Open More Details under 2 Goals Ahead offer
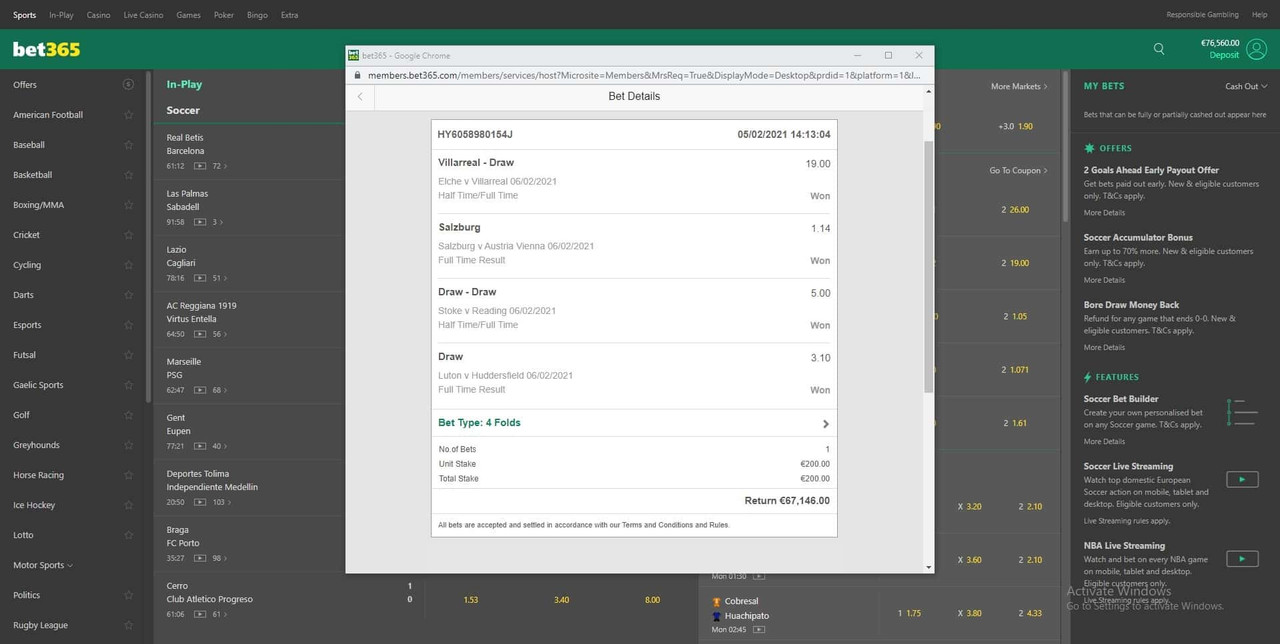1280x644 pixels. 1104,213
